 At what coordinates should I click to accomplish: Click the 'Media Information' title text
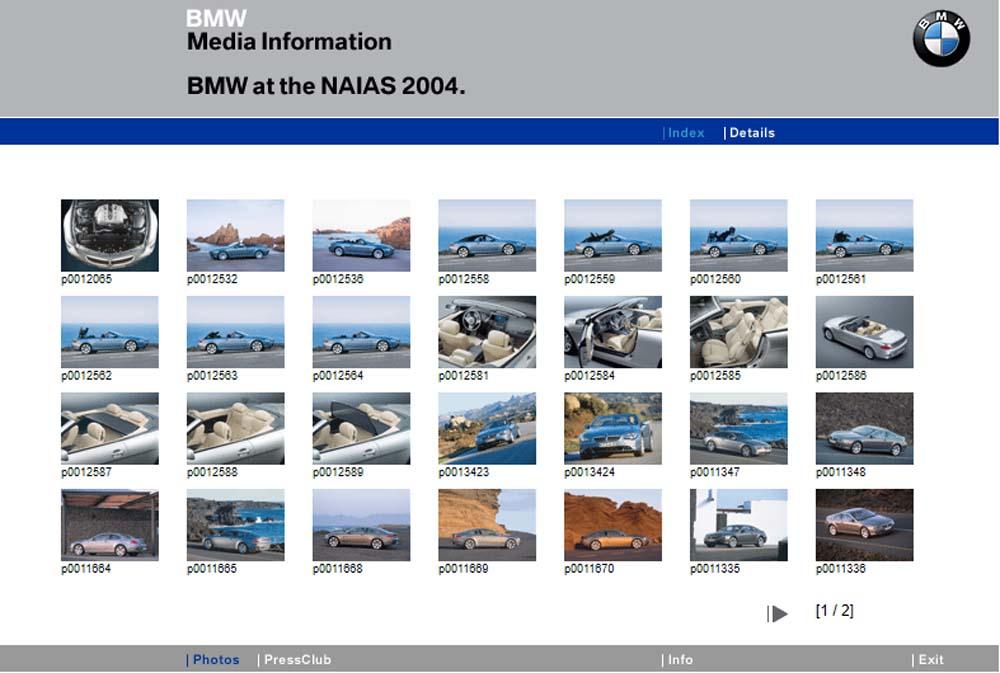pyautogui.click(x=289, y=41)
